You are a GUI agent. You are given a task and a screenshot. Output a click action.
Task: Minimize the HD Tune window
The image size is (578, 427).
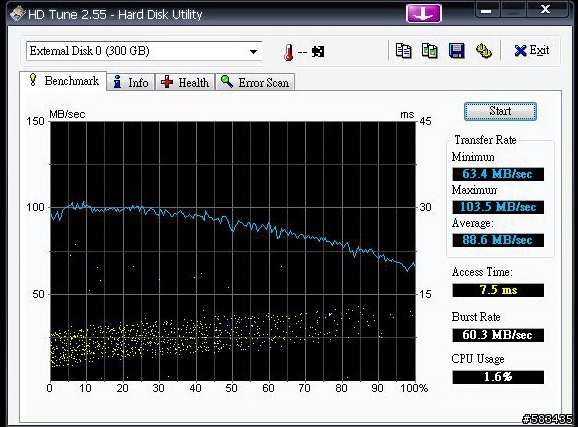(x=487, y=11)
